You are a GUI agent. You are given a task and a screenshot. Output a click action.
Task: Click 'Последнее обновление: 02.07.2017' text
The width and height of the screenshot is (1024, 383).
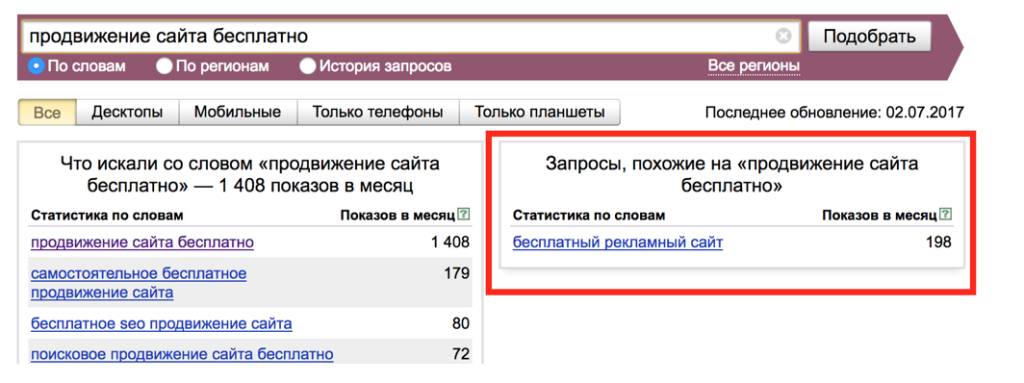[835, 112]
